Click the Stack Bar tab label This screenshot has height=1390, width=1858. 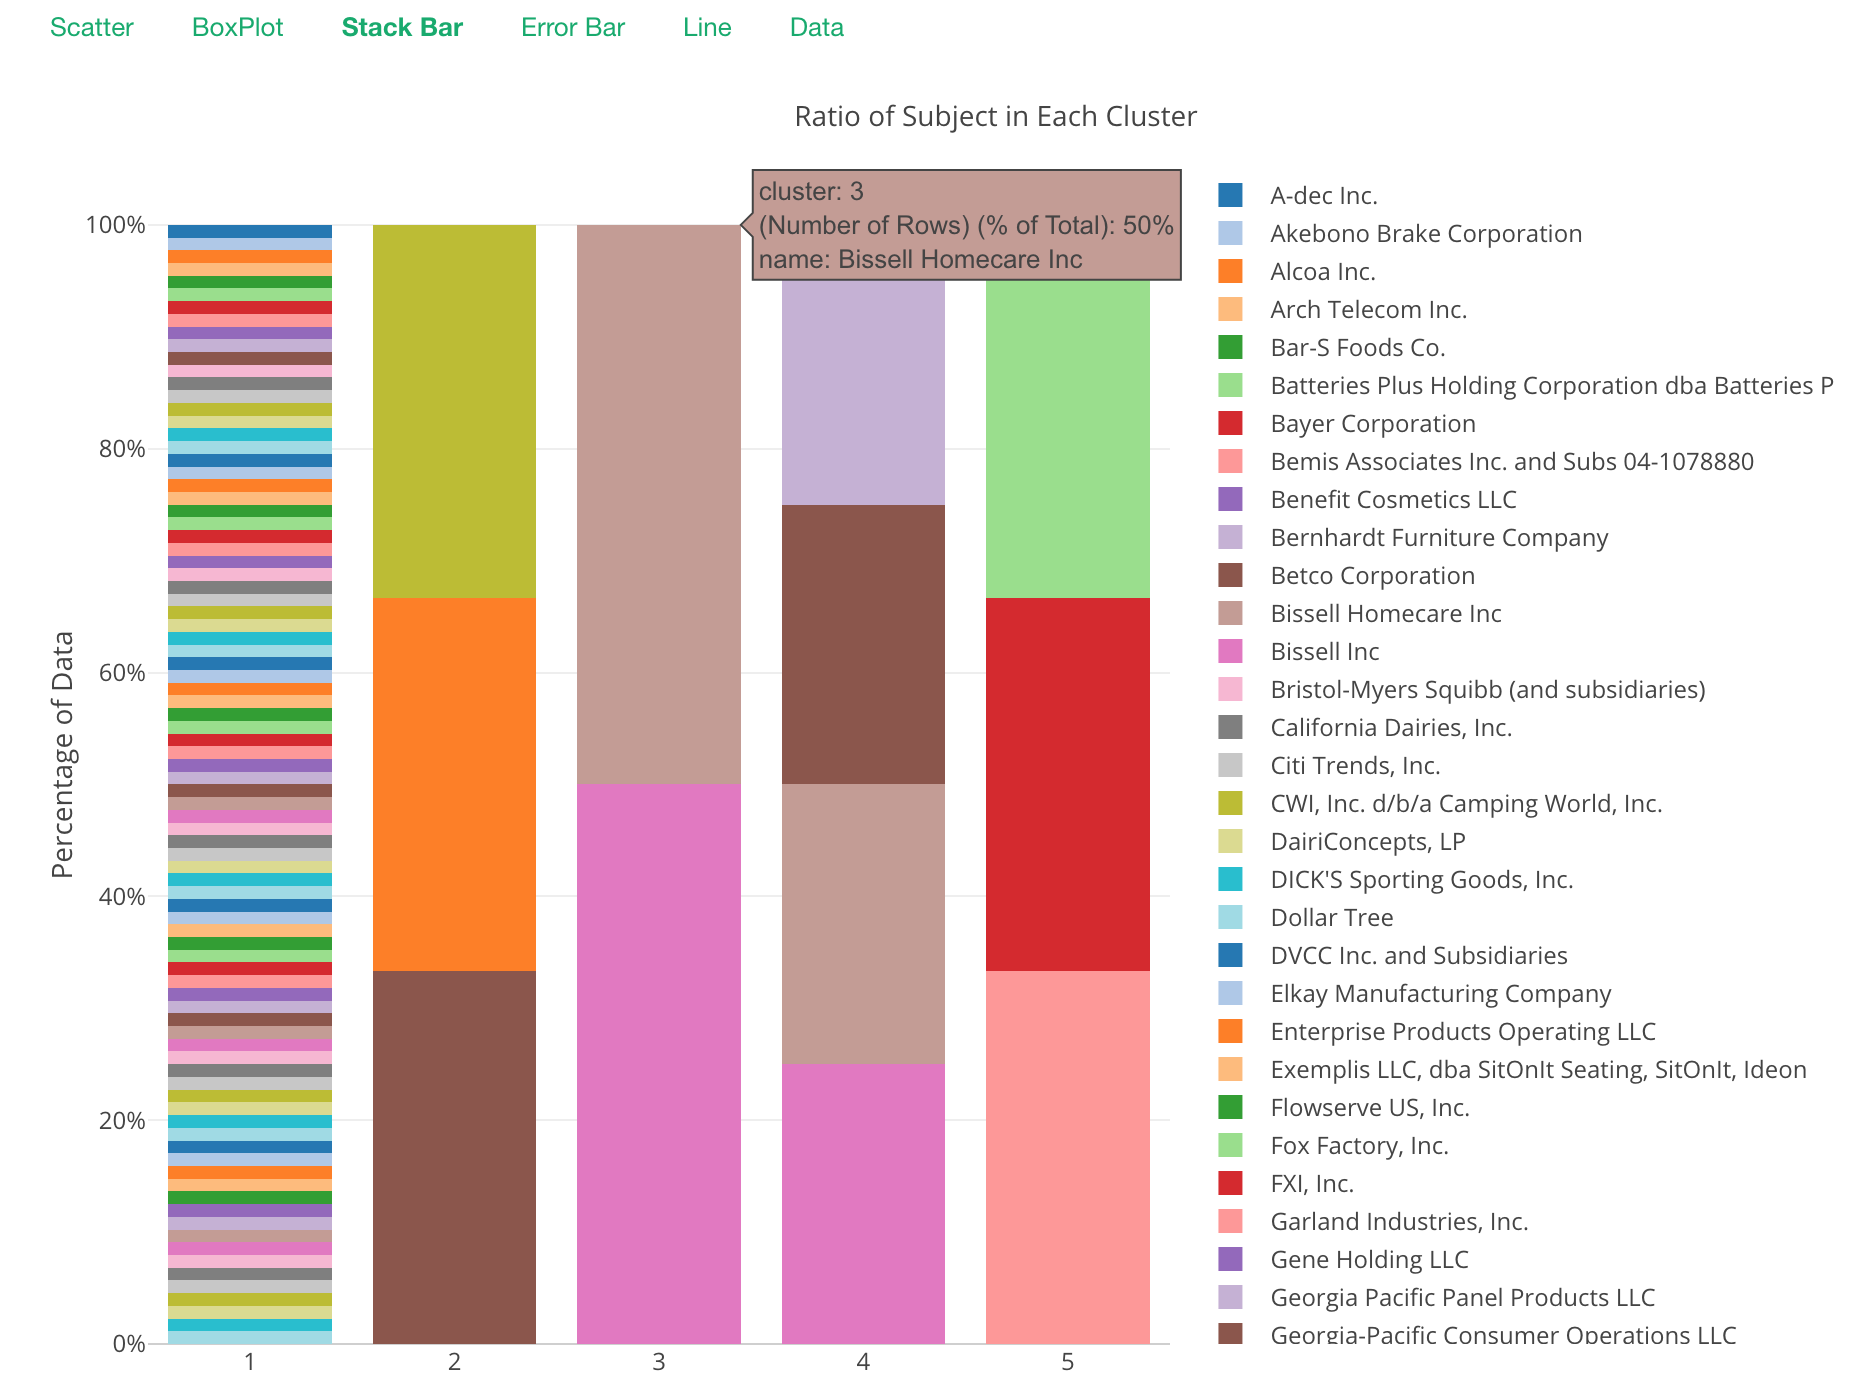coord(401,27)
